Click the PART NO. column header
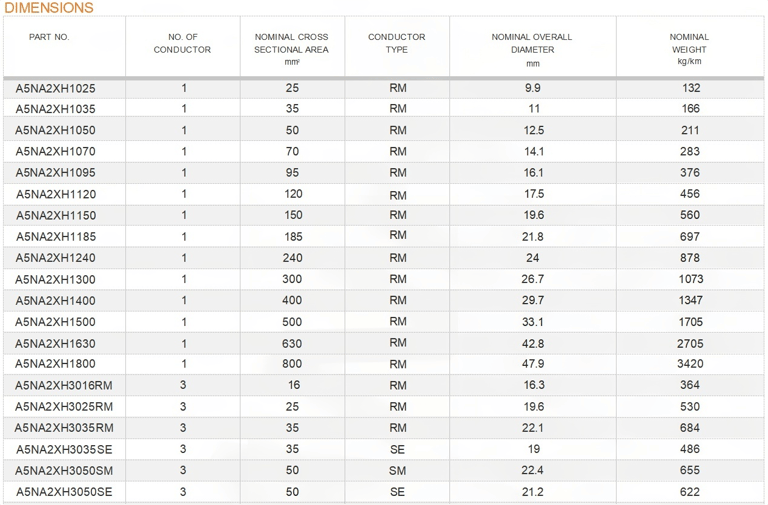This screenshot has height=505, width=768. [x=49, y=37]
